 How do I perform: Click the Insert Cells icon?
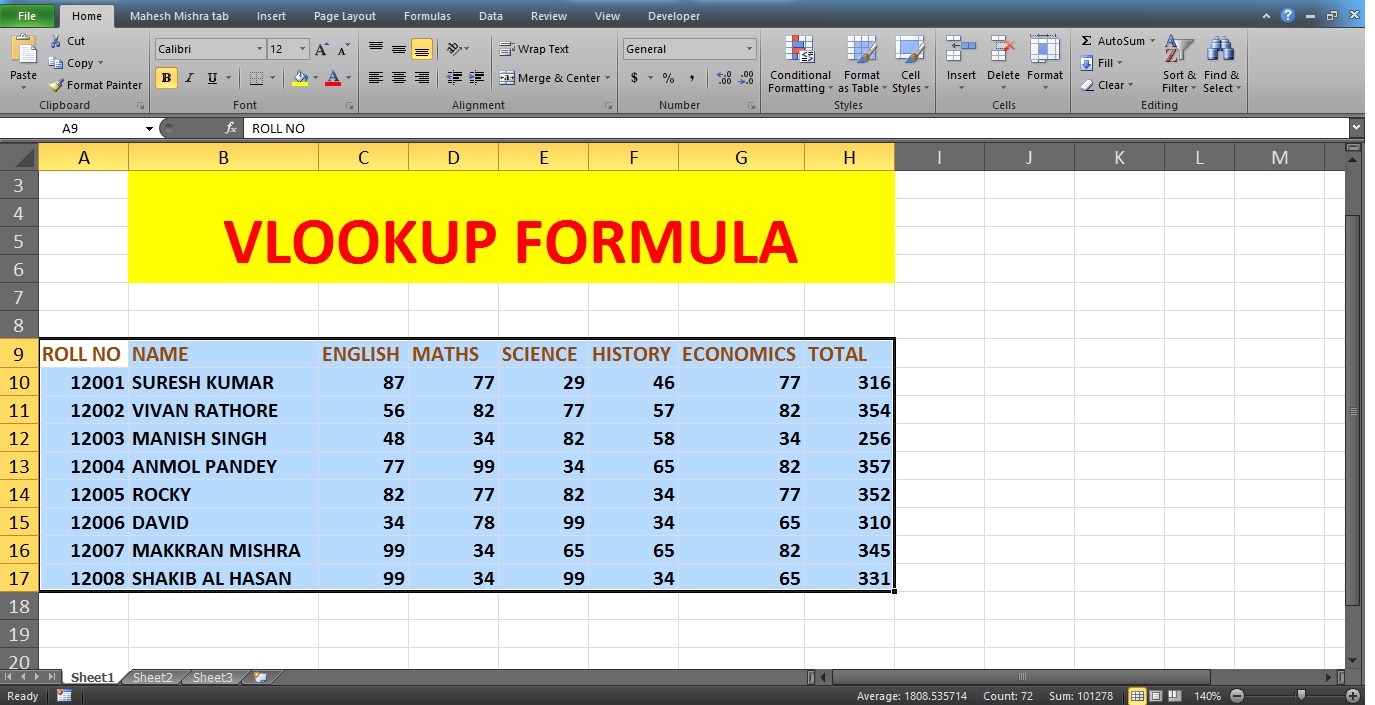pyautogui.click(x=960, y=47)
